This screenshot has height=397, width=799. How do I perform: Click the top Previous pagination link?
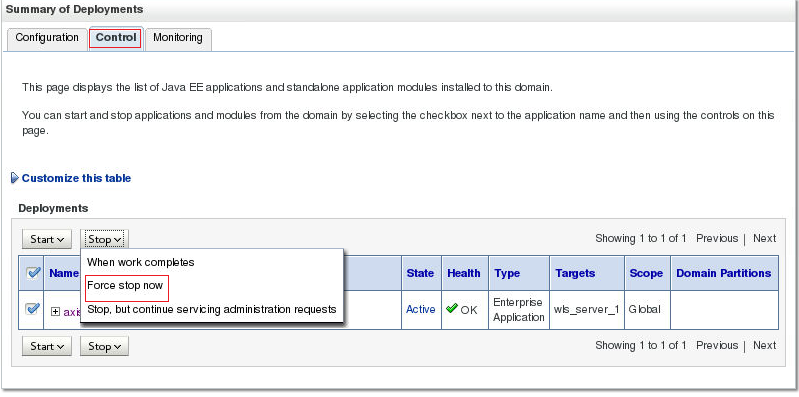pyautogui.click(x=717, y=238)
